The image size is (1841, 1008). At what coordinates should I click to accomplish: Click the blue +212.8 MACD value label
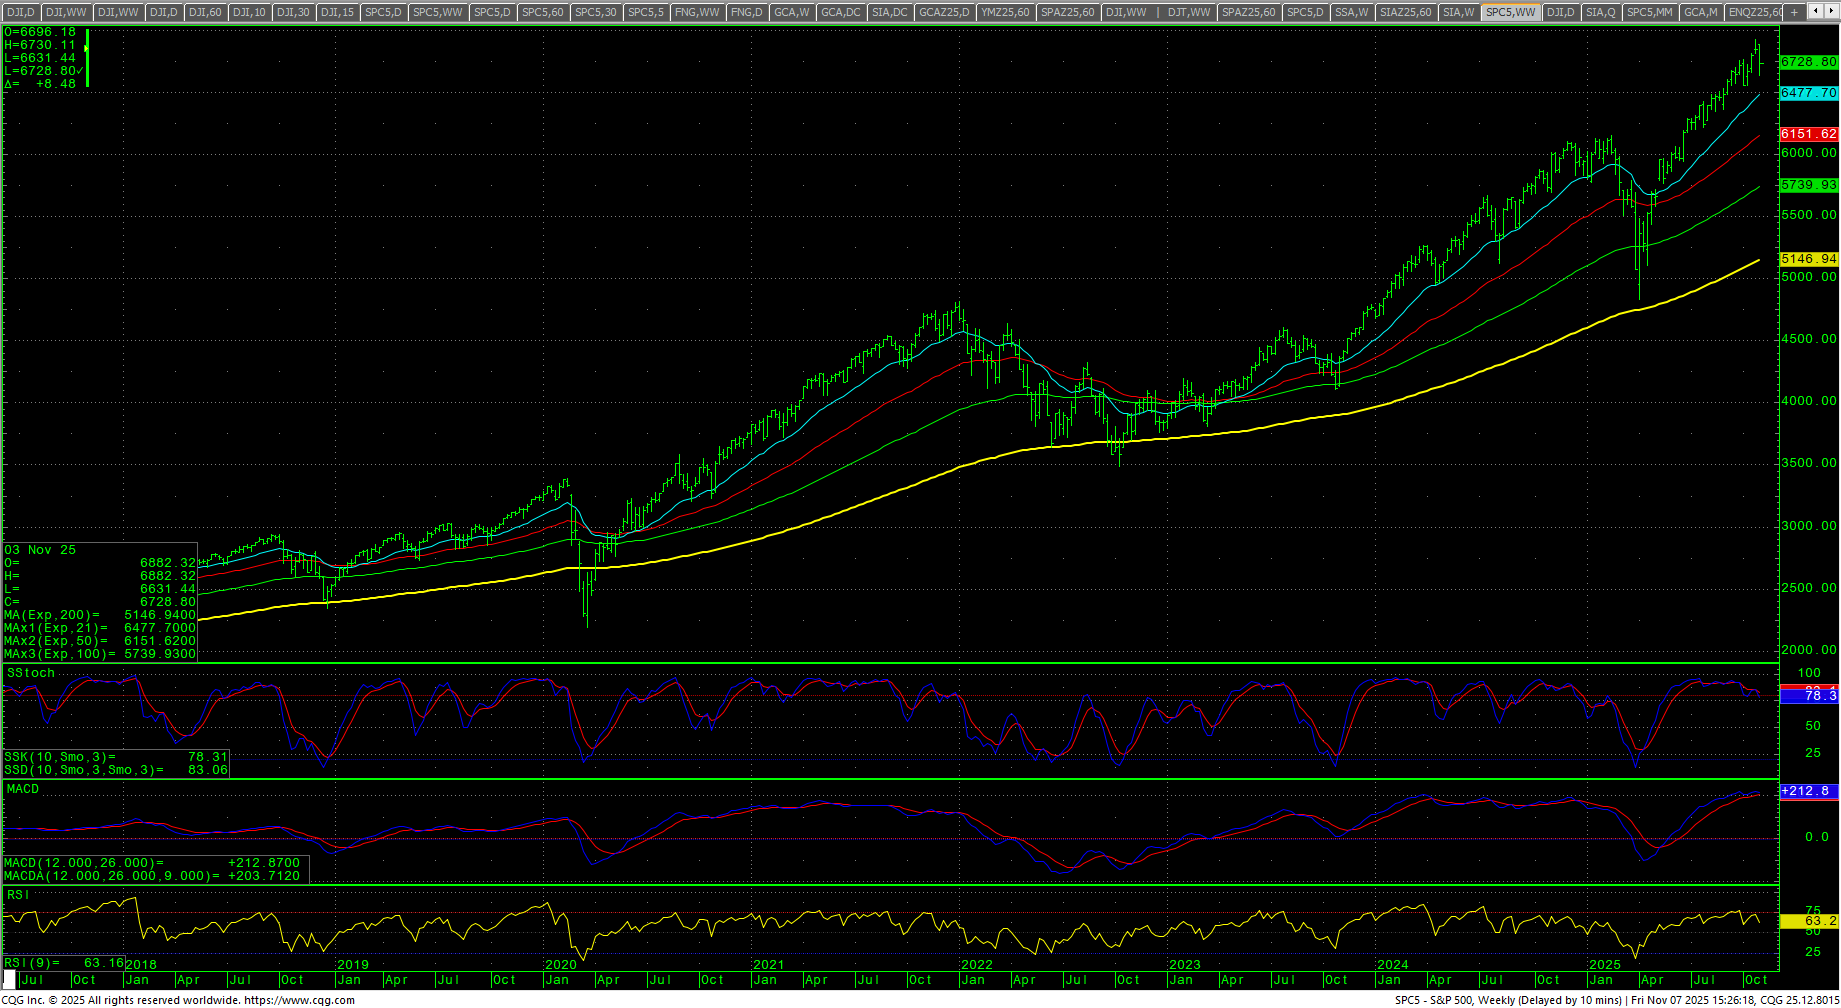[x=1808, y=791]
